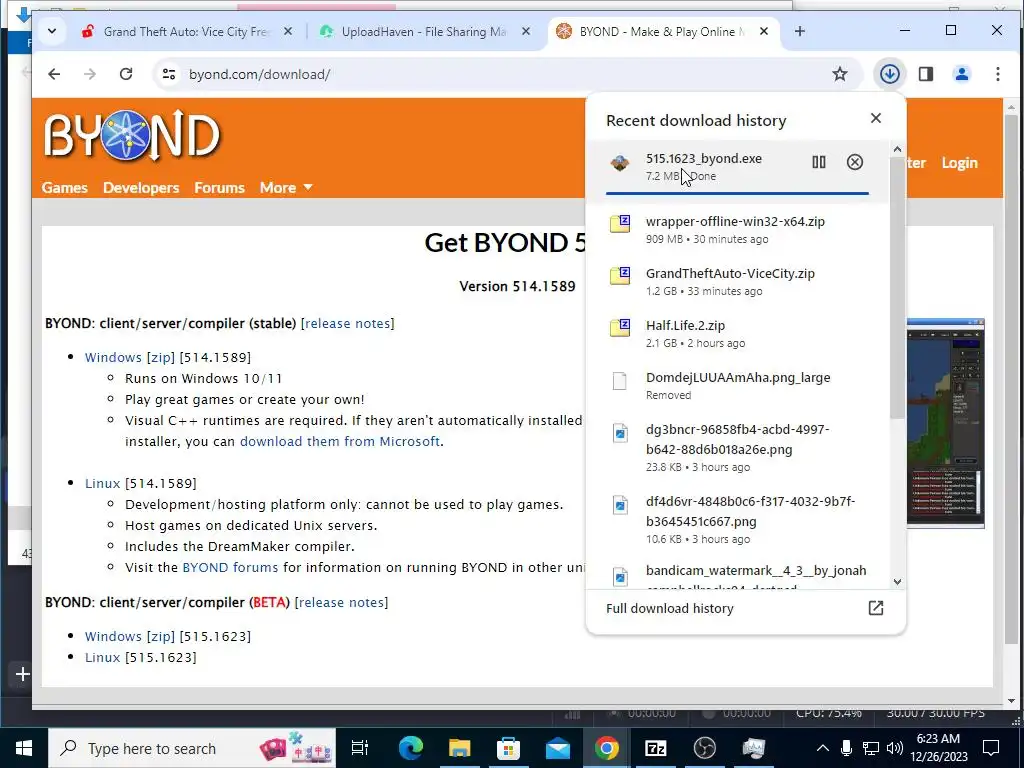1024x768 pixels.
Task: Open stable release notes link
Action: [x=347, y=323]
